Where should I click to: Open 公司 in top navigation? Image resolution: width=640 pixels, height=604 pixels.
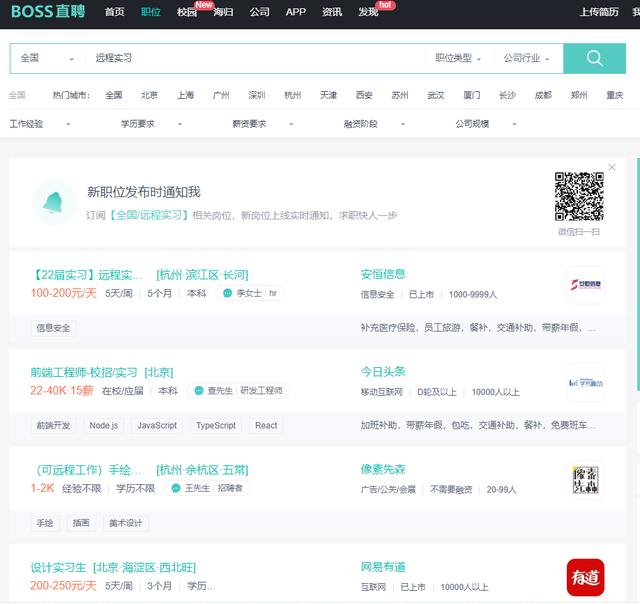point(260,12)
